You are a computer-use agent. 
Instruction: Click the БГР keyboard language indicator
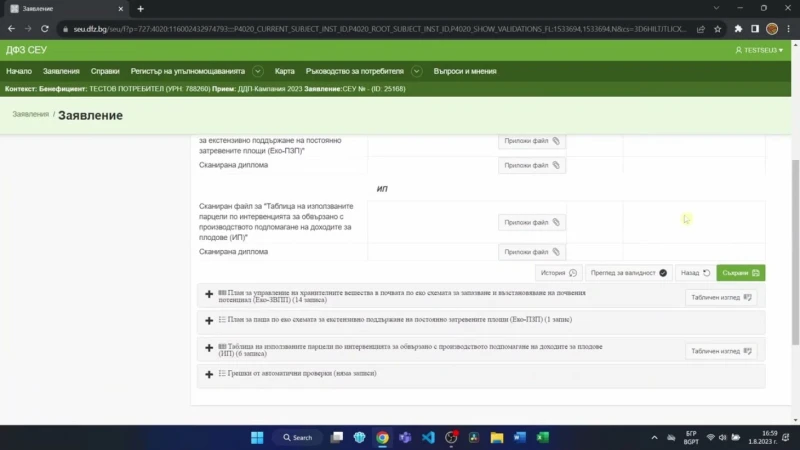point(691,437)
